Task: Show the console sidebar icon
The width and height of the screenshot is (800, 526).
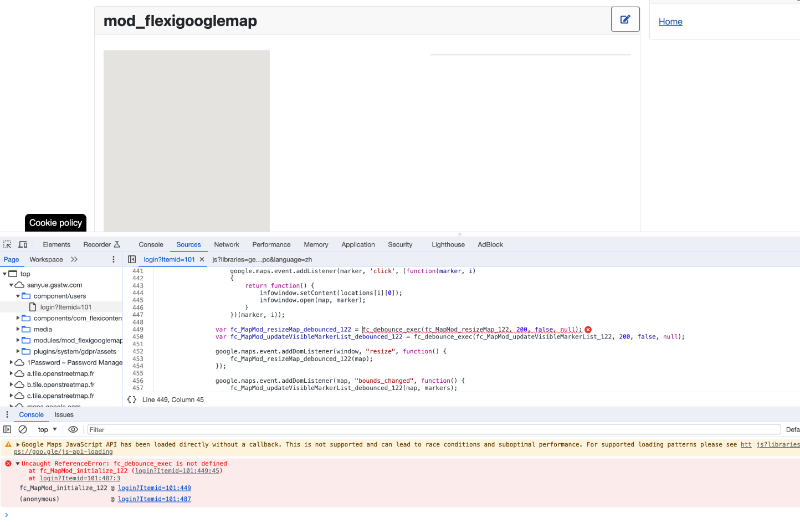Action: tap(7, 430)
